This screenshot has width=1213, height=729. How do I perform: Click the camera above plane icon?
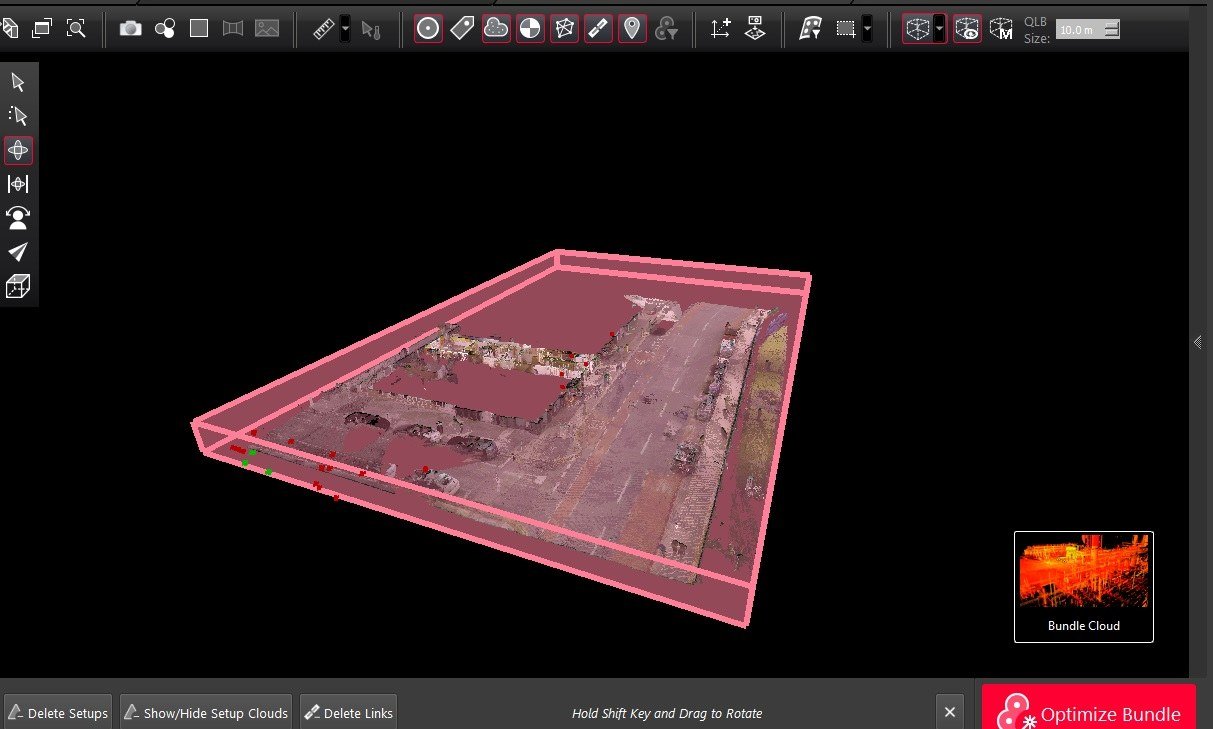coord(755,29)
